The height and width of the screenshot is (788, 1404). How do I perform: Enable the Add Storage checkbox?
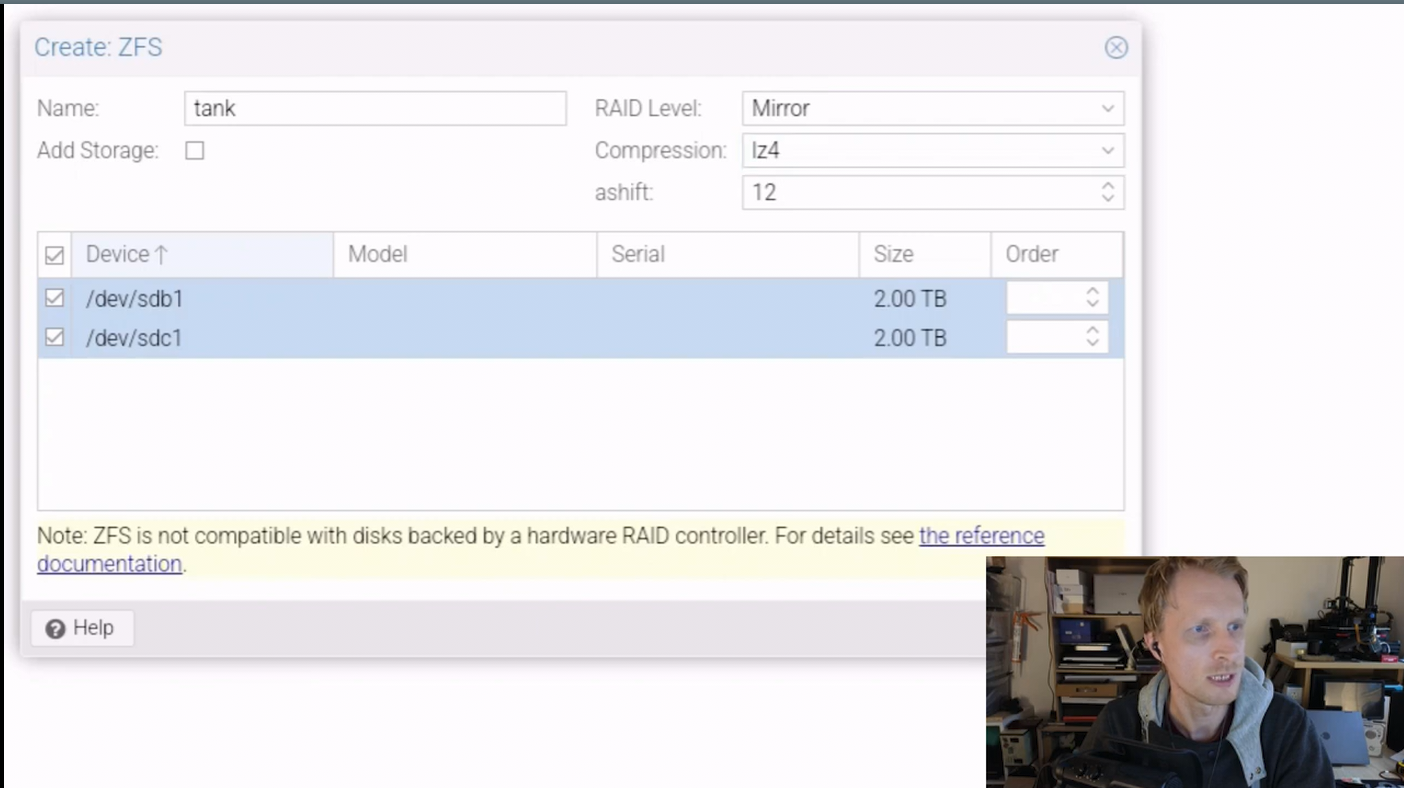click(x=195, y=151)
